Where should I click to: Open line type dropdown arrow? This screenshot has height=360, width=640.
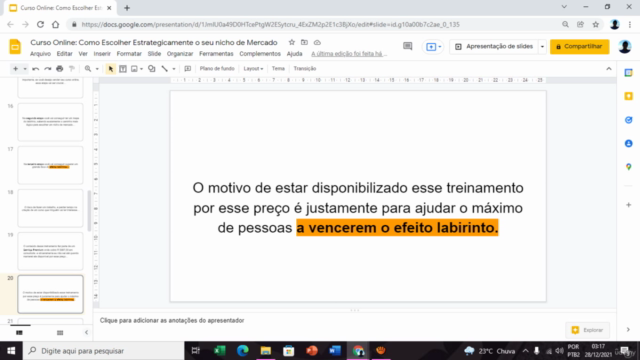tap(174, 69)
